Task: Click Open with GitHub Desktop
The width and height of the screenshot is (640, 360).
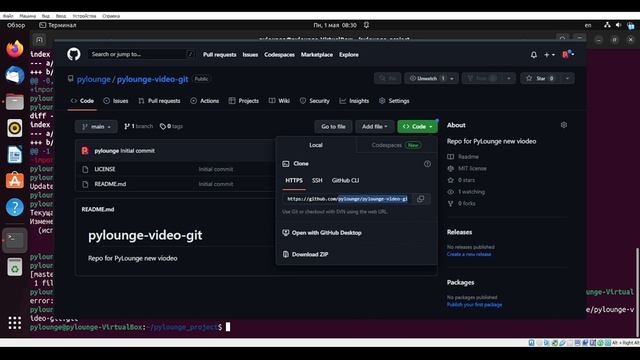Action: click(x=322, y=233)
